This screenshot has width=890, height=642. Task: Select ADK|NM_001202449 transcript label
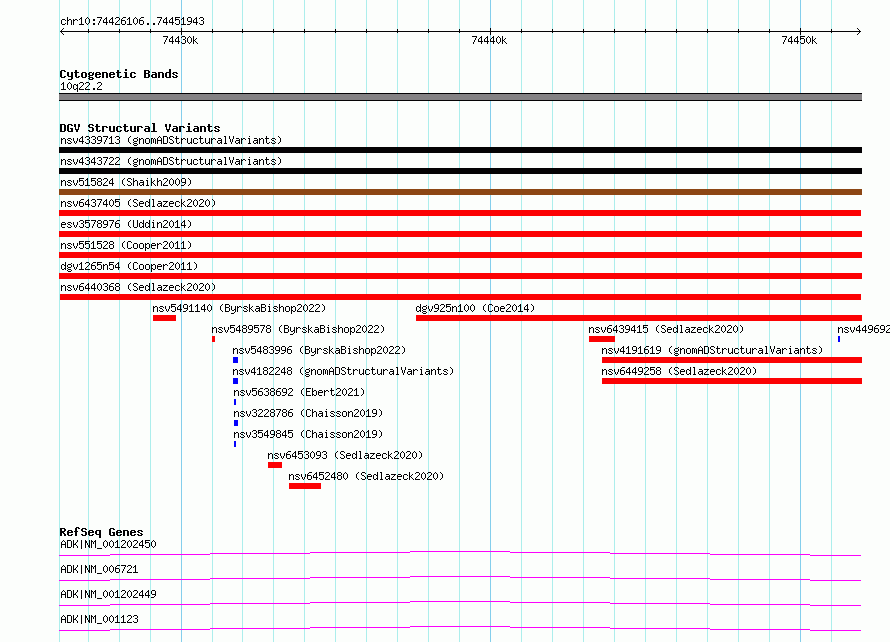(x=108, y=594)
